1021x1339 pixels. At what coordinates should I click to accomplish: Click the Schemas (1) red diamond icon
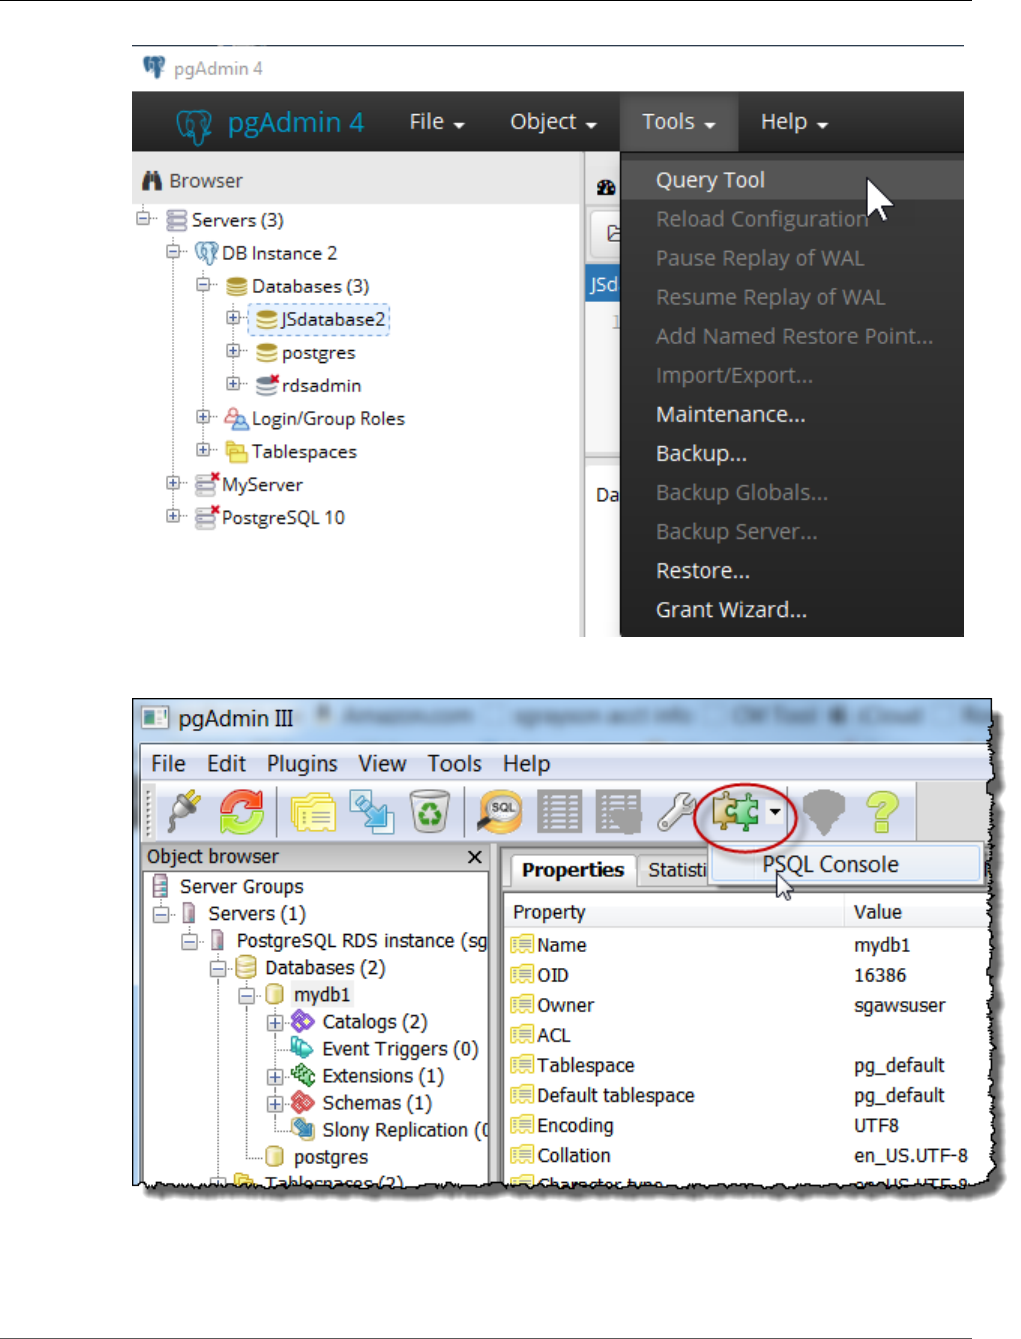click(303, 1102)
